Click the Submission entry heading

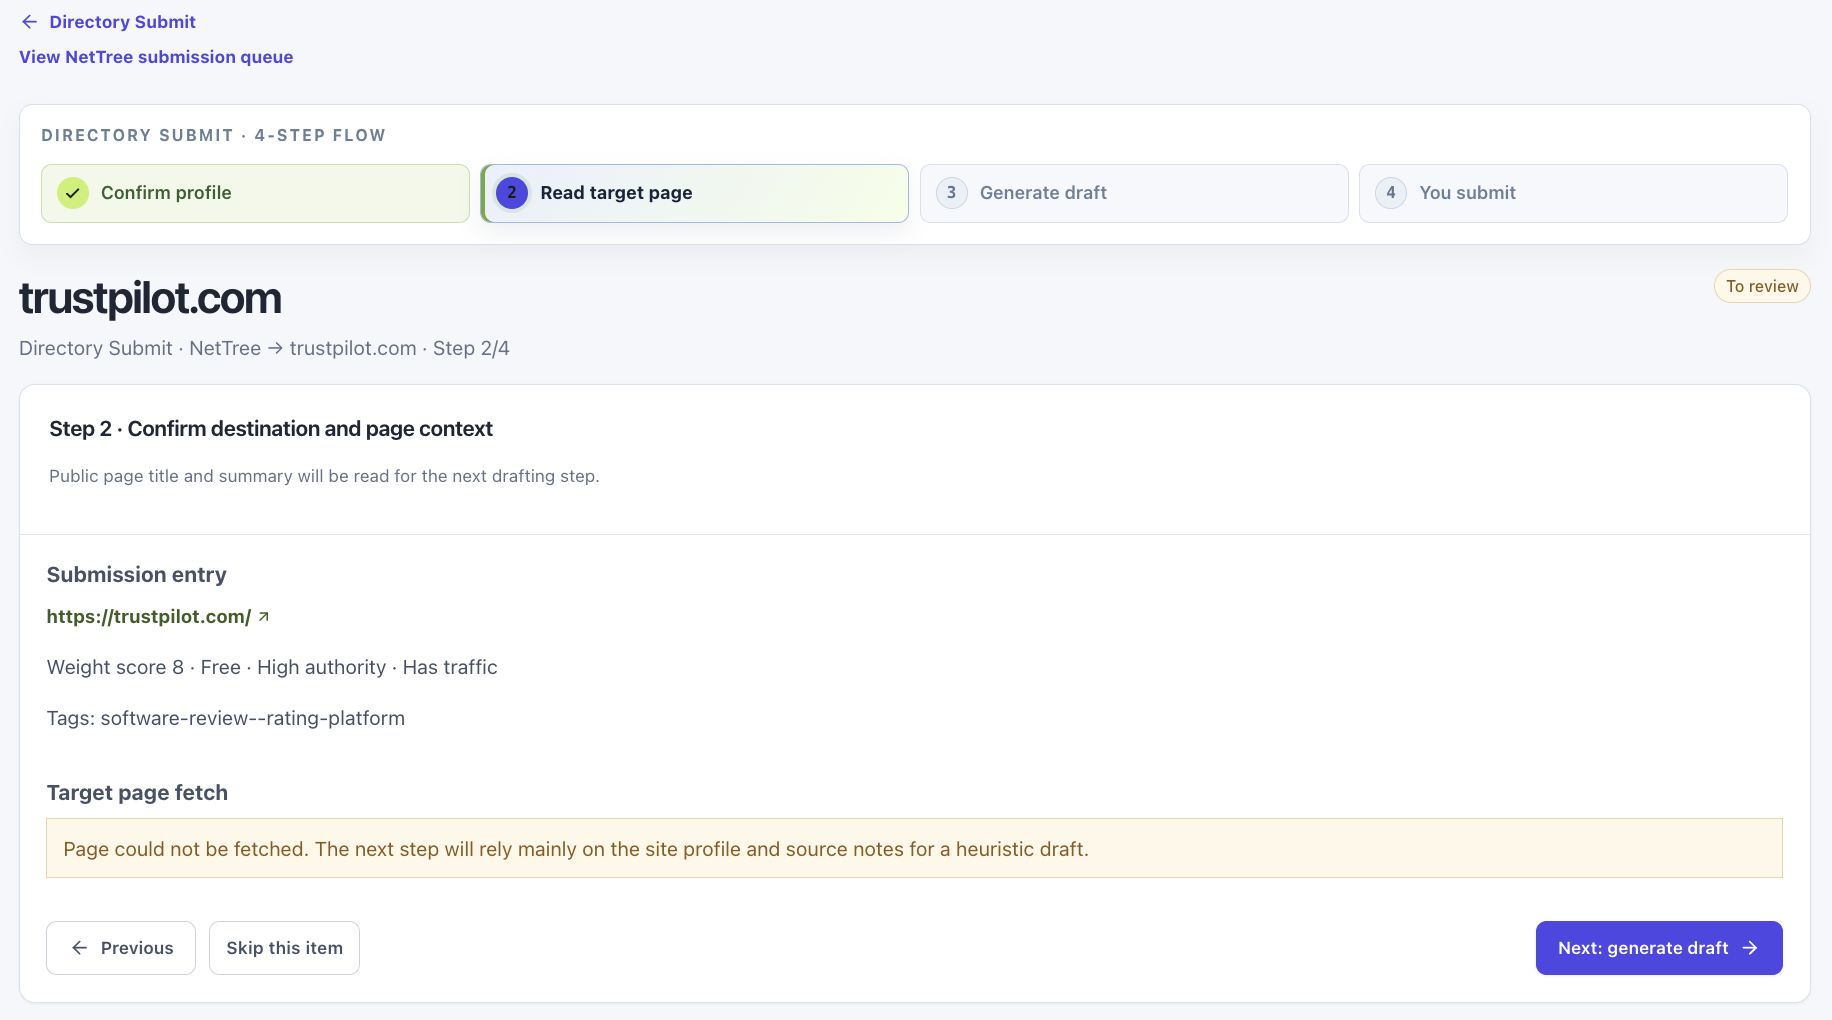(x=137, y=575)
